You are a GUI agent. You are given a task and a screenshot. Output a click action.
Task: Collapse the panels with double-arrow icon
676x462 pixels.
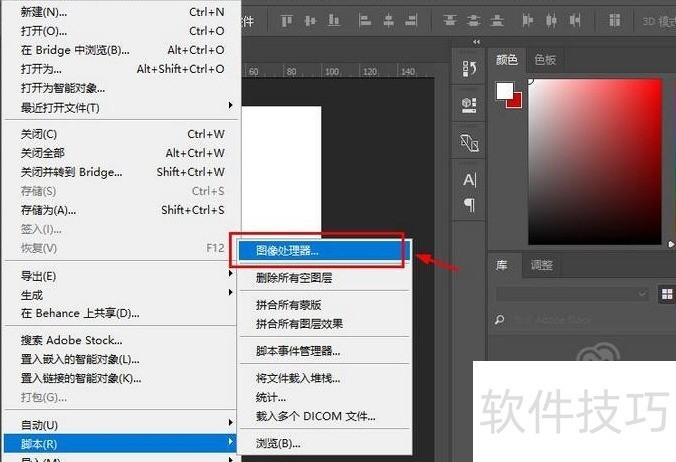click(476, 42)
